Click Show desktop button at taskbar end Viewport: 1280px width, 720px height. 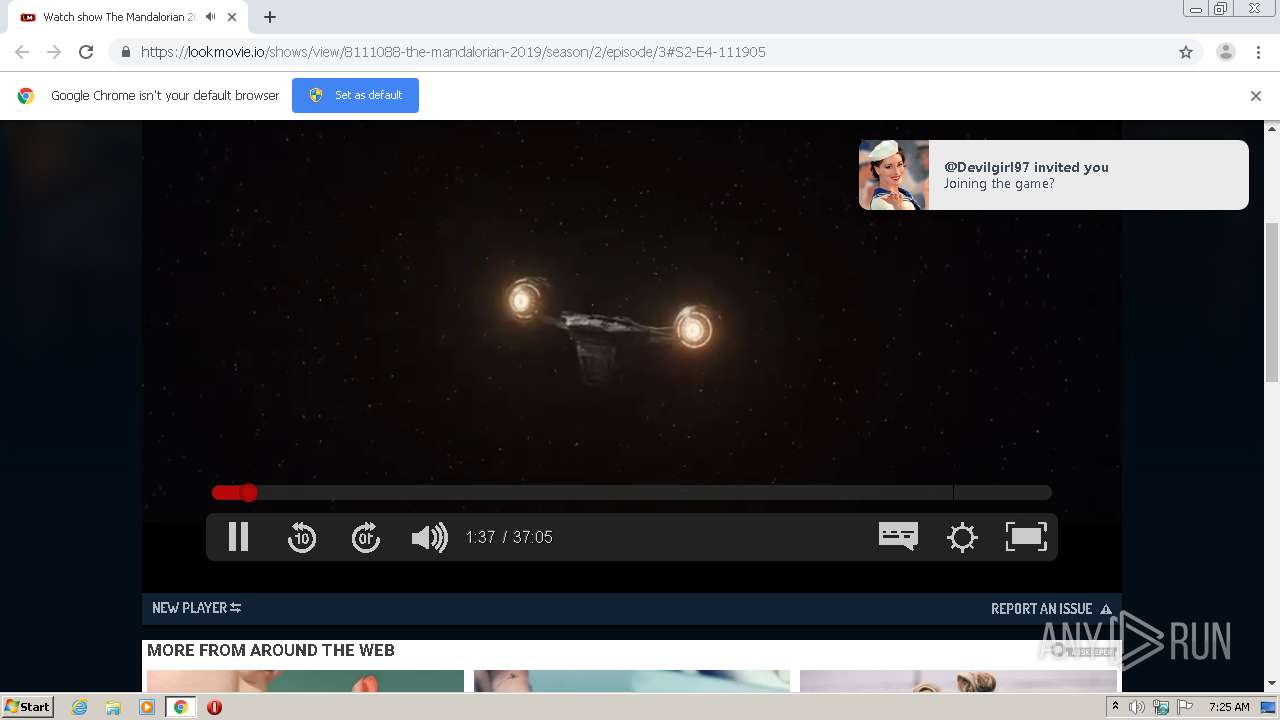(x=1269, y=707)
